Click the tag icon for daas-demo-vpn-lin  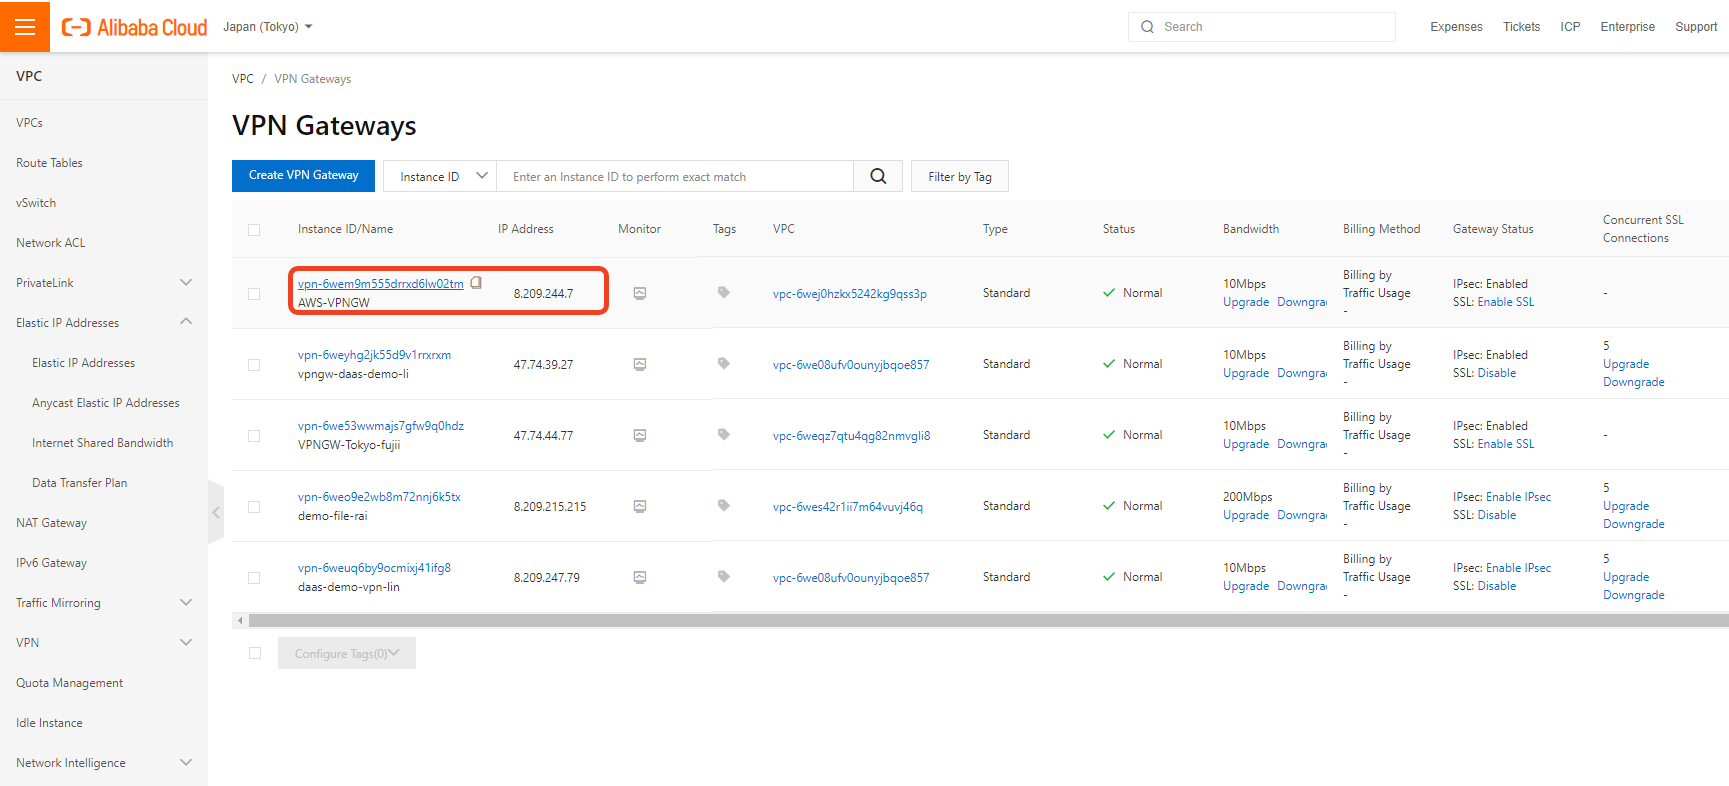click(724, 576)
